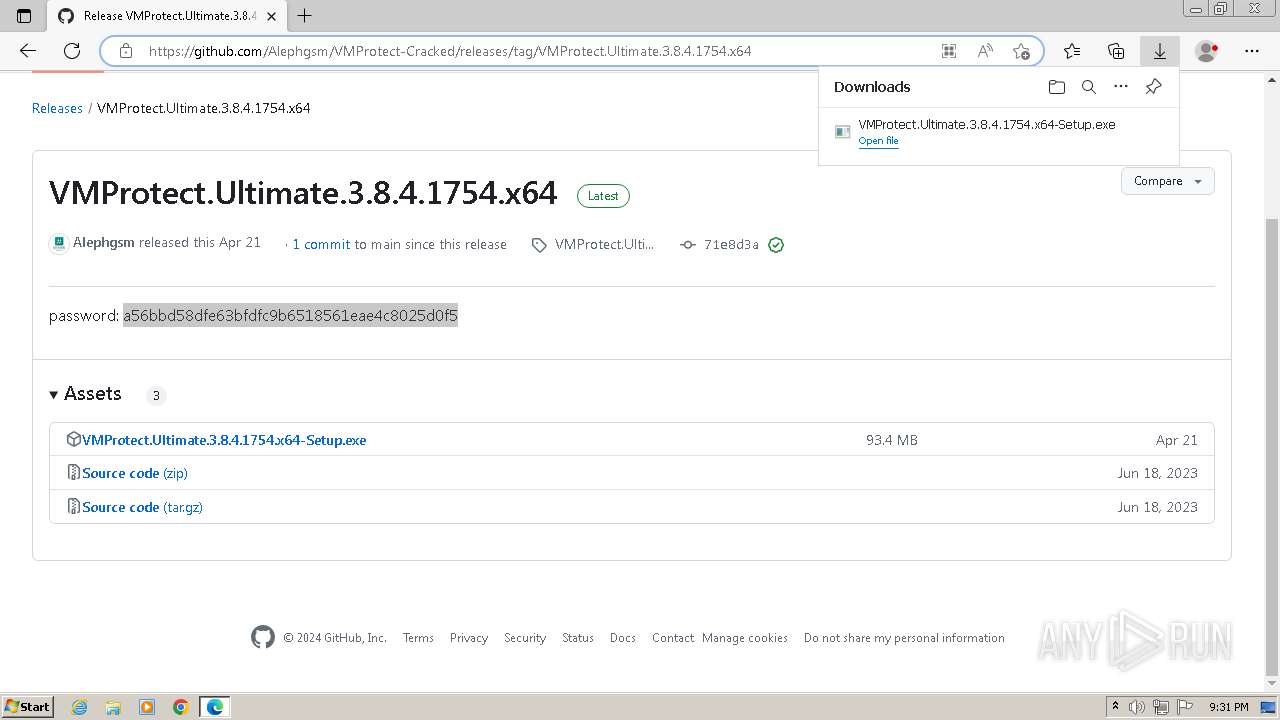The image size is (1280, 720).
Task: Pin the Downloads panel
Action: coord(1153,87)
